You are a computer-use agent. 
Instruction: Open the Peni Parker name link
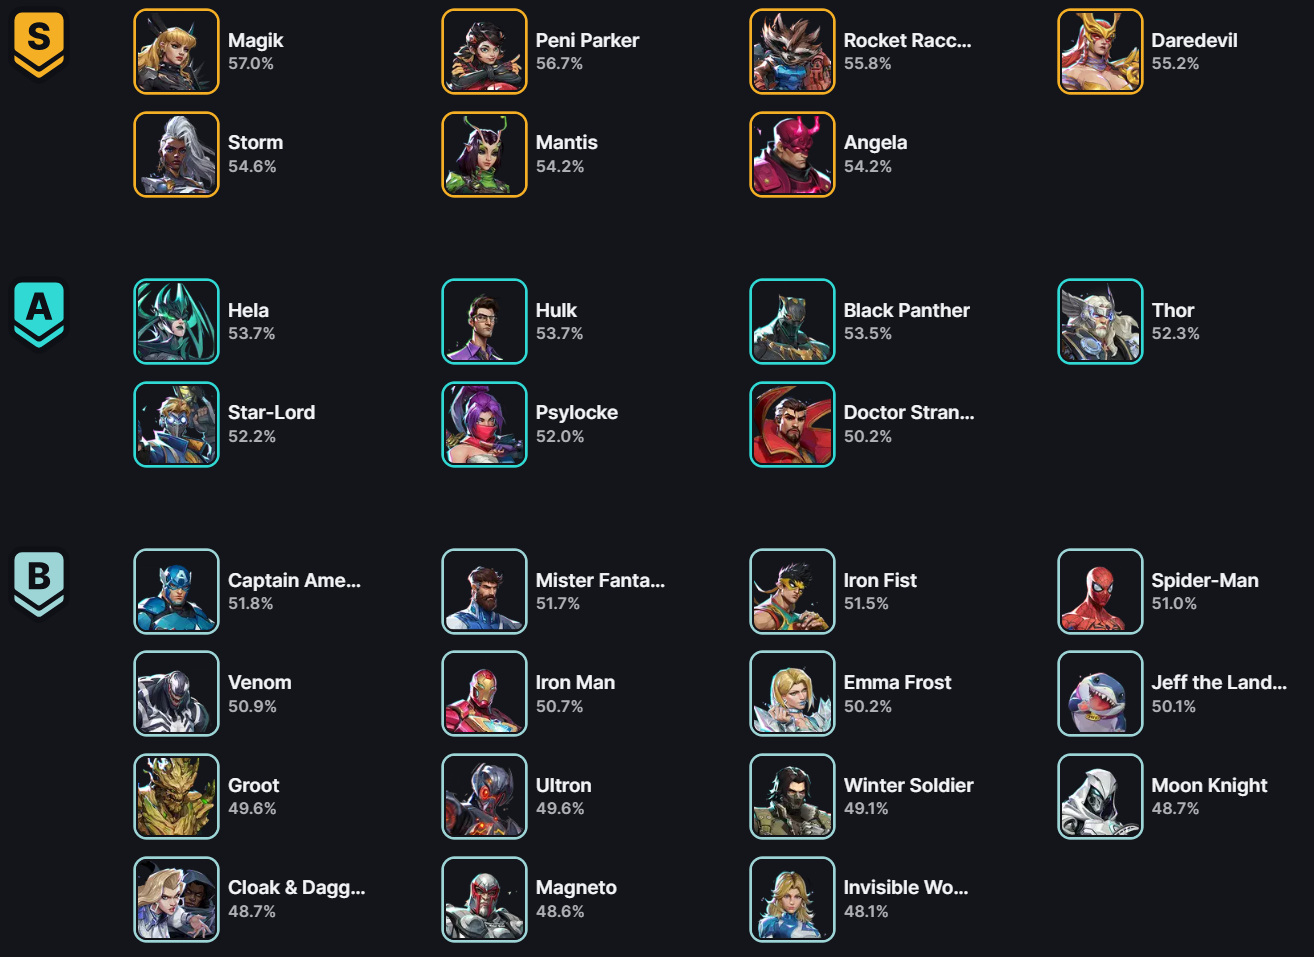pos(587,40)
